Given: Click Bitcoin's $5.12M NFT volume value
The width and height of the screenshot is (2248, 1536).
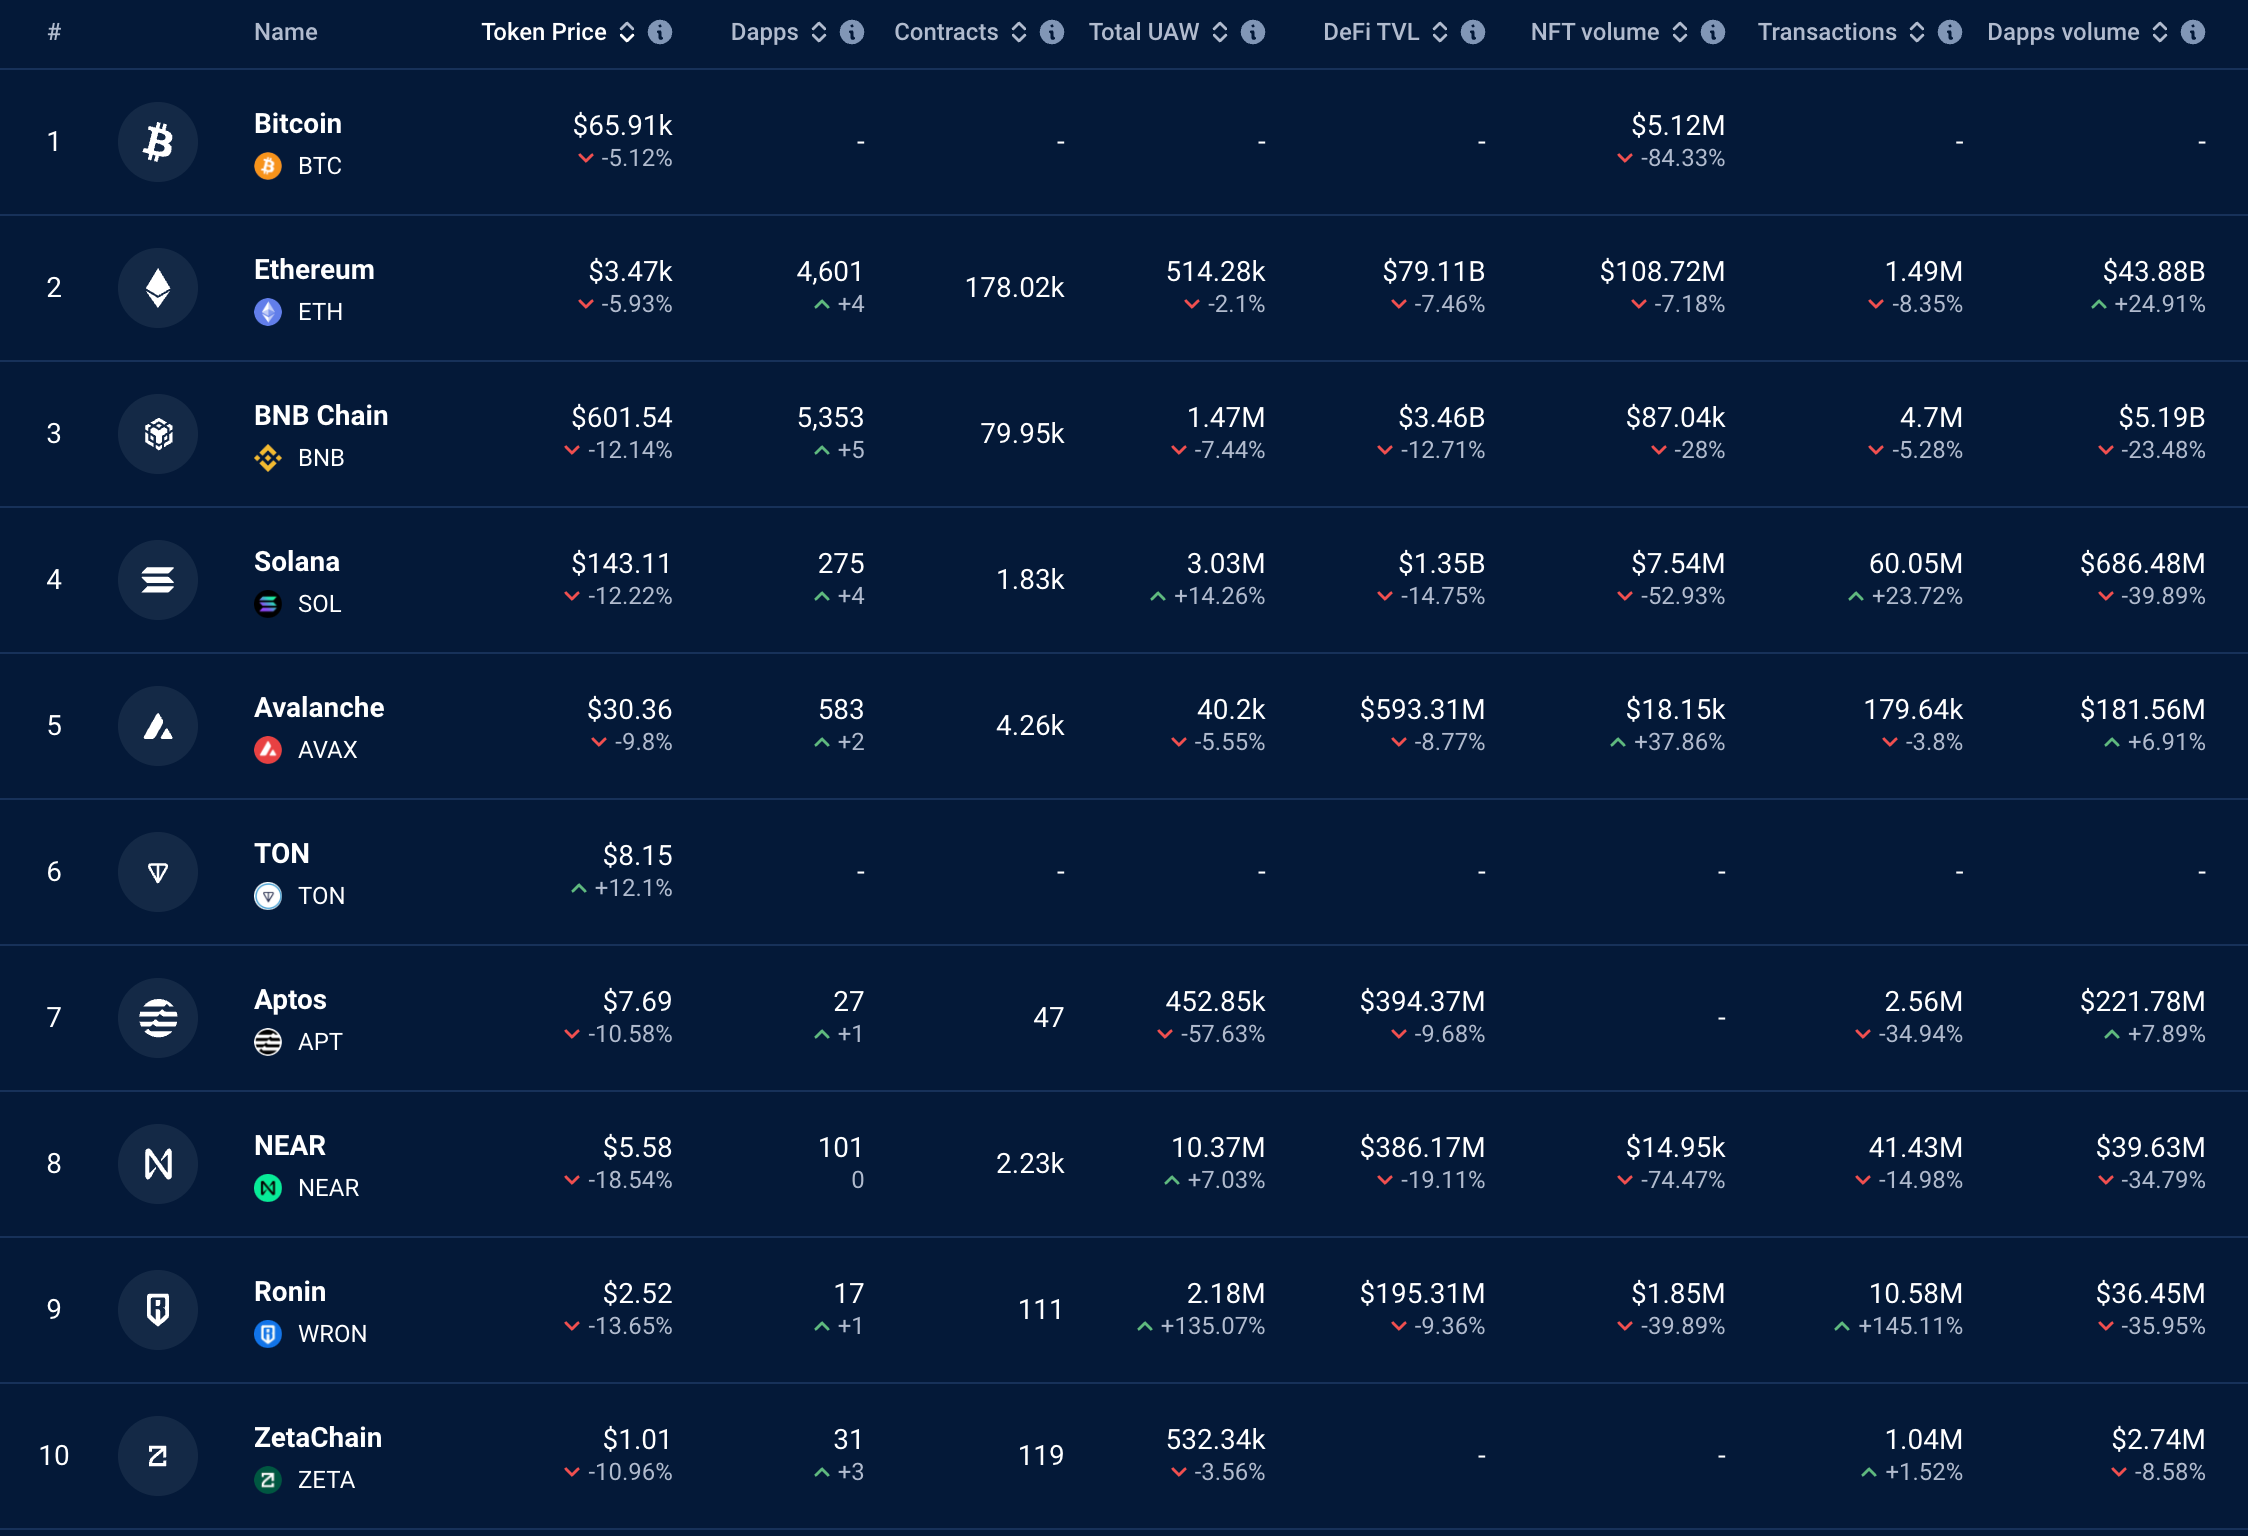Looking at the screenshot, I should [1678, 125].
